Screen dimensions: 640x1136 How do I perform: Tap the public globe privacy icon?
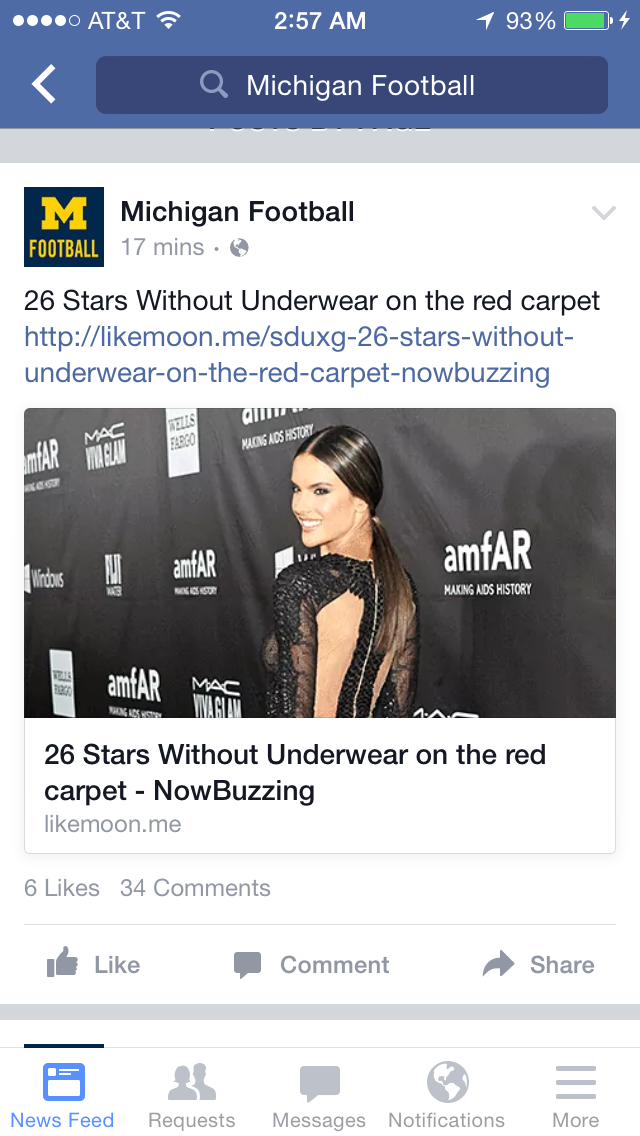239,248
